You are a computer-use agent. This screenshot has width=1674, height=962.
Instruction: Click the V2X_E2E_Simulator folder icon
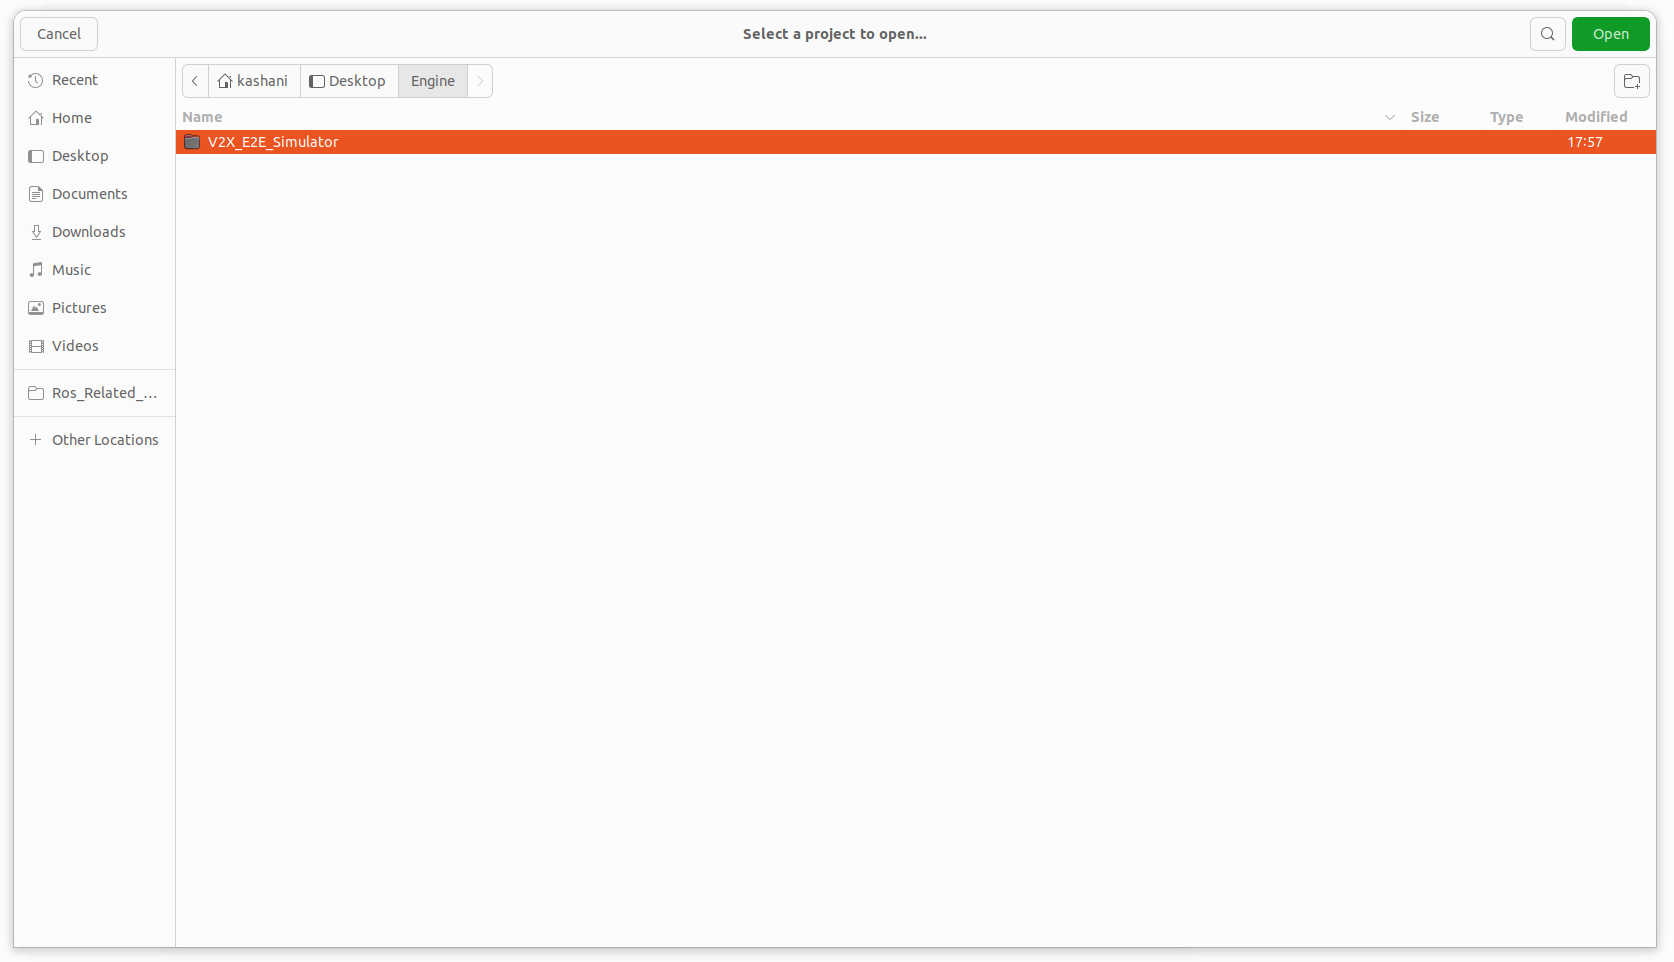click(x=192, y=142)
